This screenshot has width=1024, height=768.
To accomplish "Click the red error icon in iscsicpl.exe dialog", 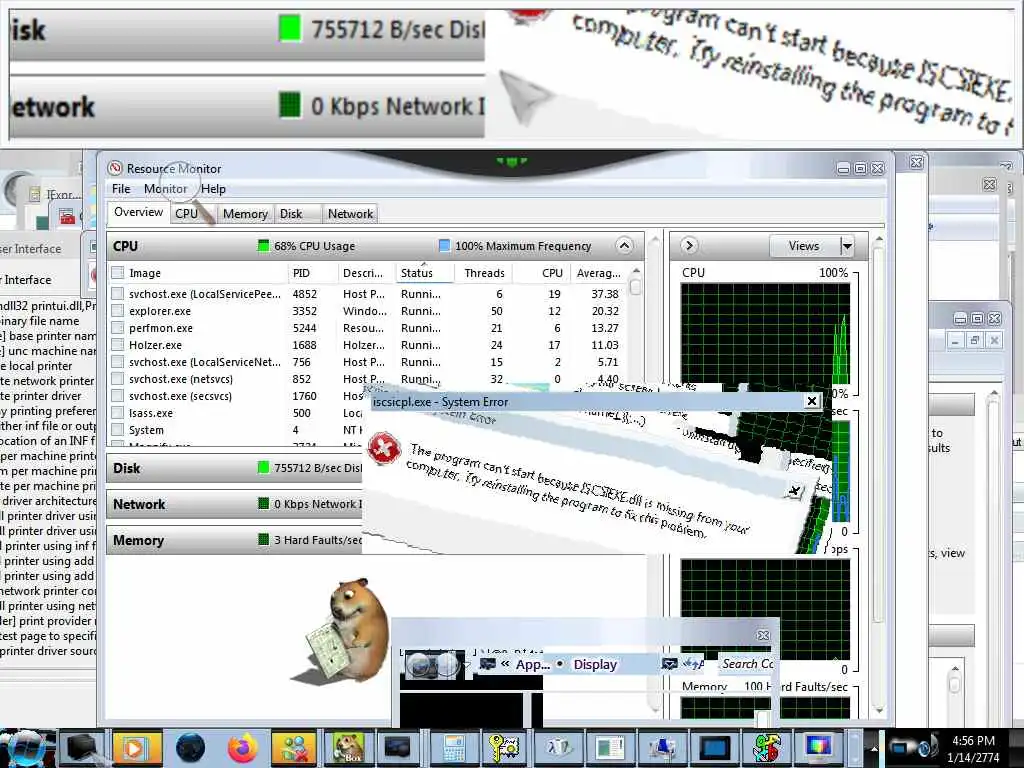I will tap(384, 448).
